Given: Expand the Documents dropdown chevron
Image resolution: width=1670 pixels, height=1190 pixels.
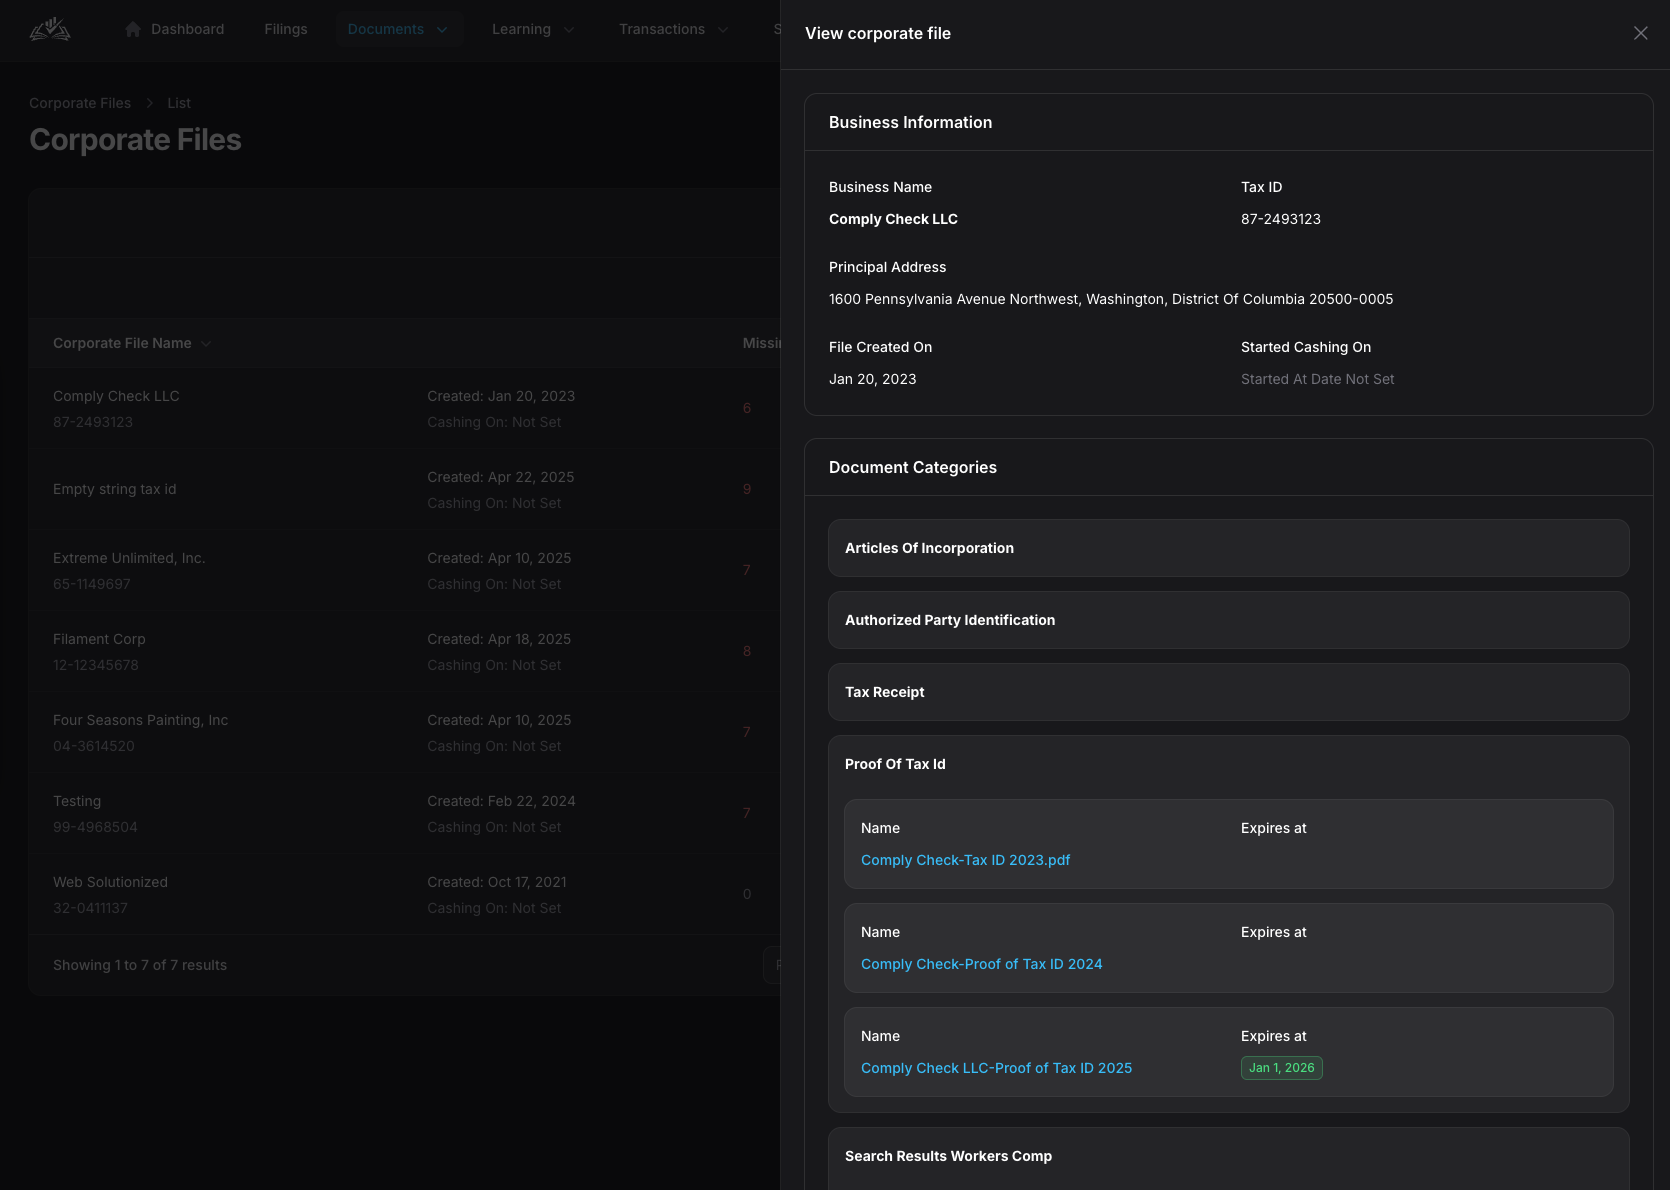Looking at the screenshot, I should 442,30.
